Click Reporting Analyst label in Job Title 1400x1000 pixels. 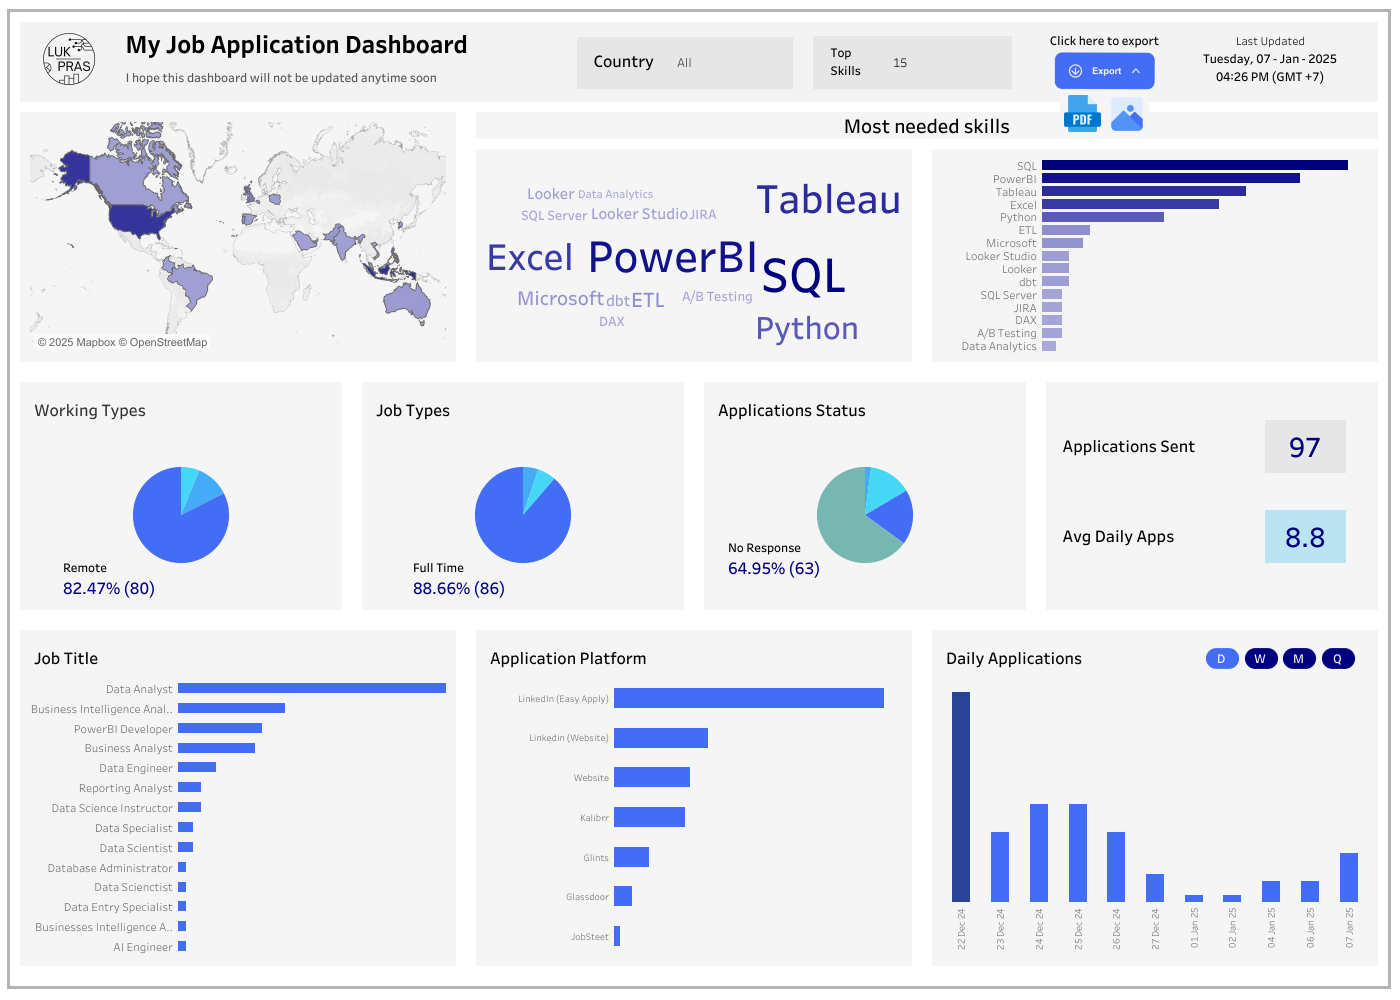point(125,788)
